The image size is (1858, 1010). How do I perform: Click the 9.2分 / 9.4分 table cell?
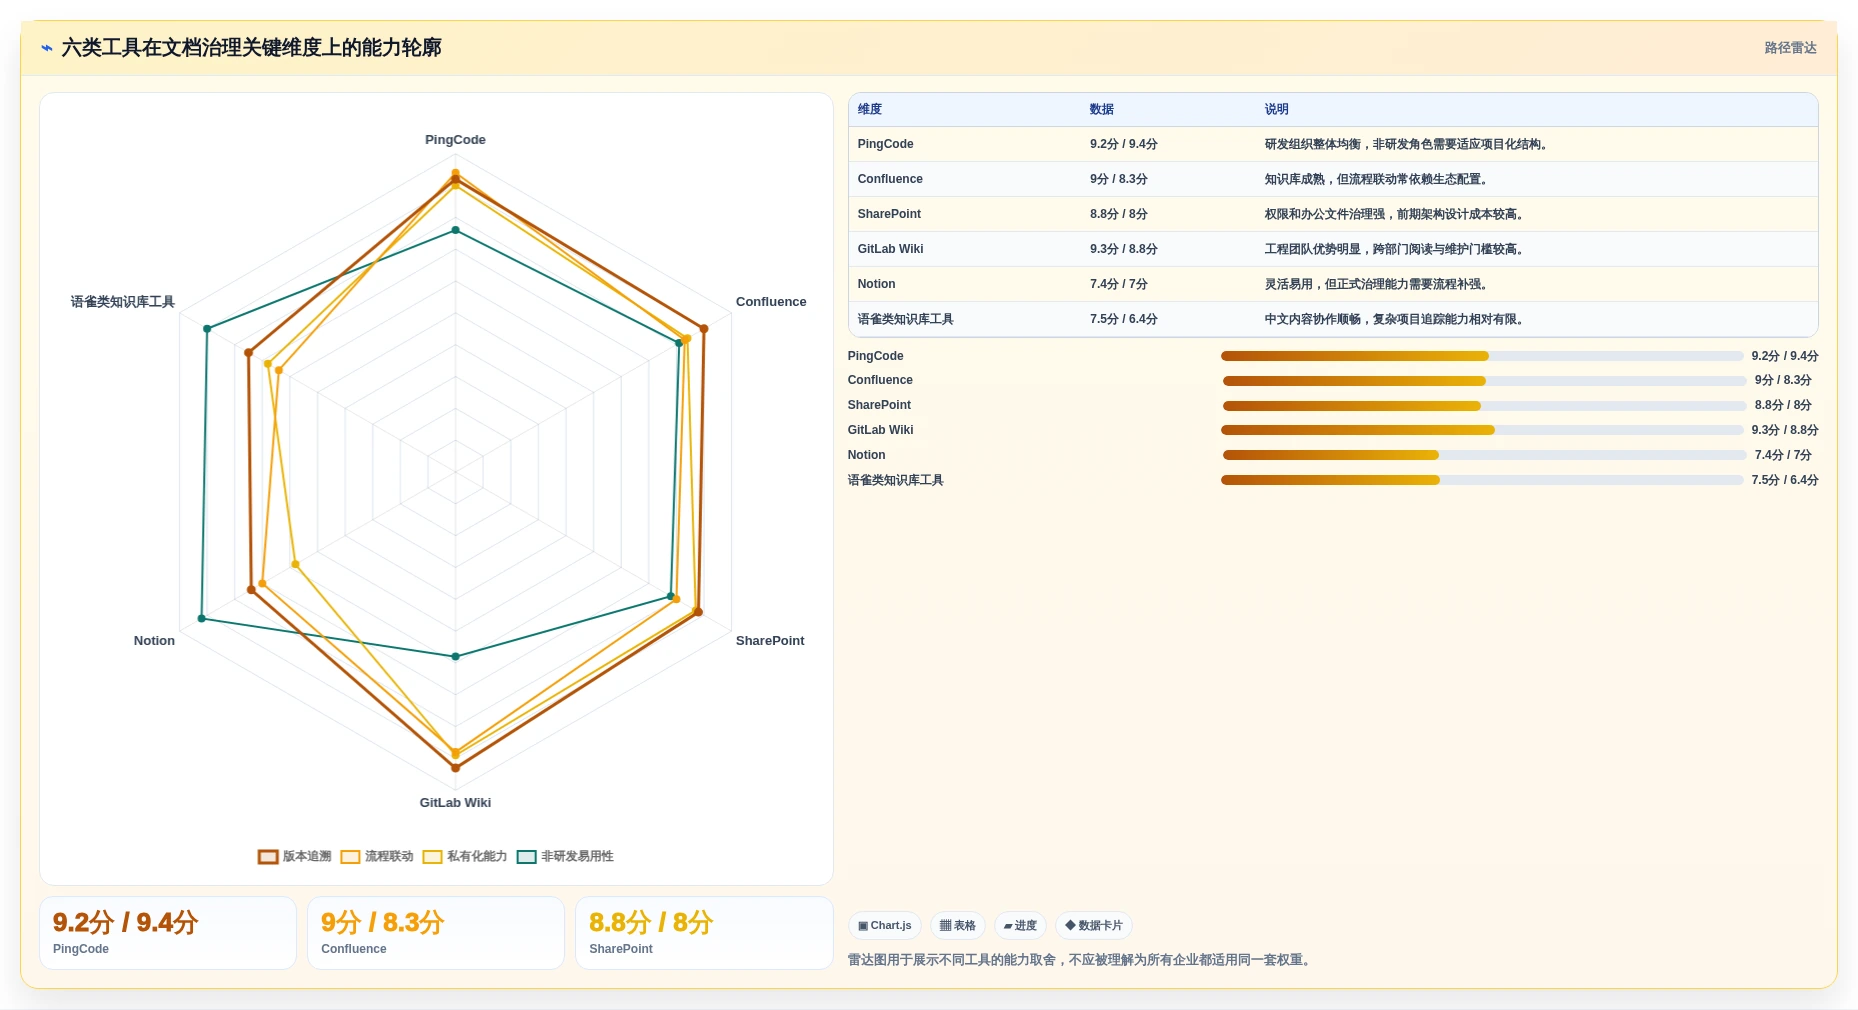(x=1124, y=144)
